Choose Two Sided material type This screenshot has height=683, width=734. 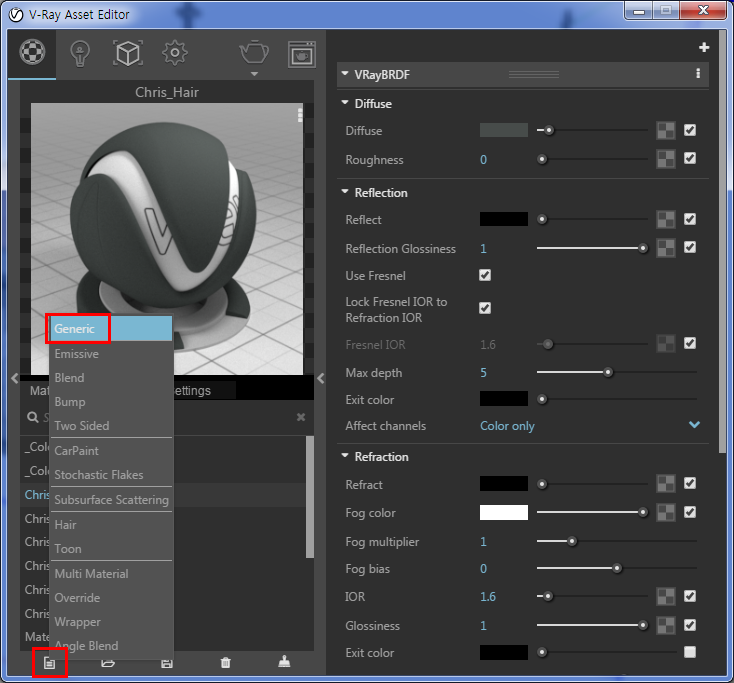click(x=111, y=426)
